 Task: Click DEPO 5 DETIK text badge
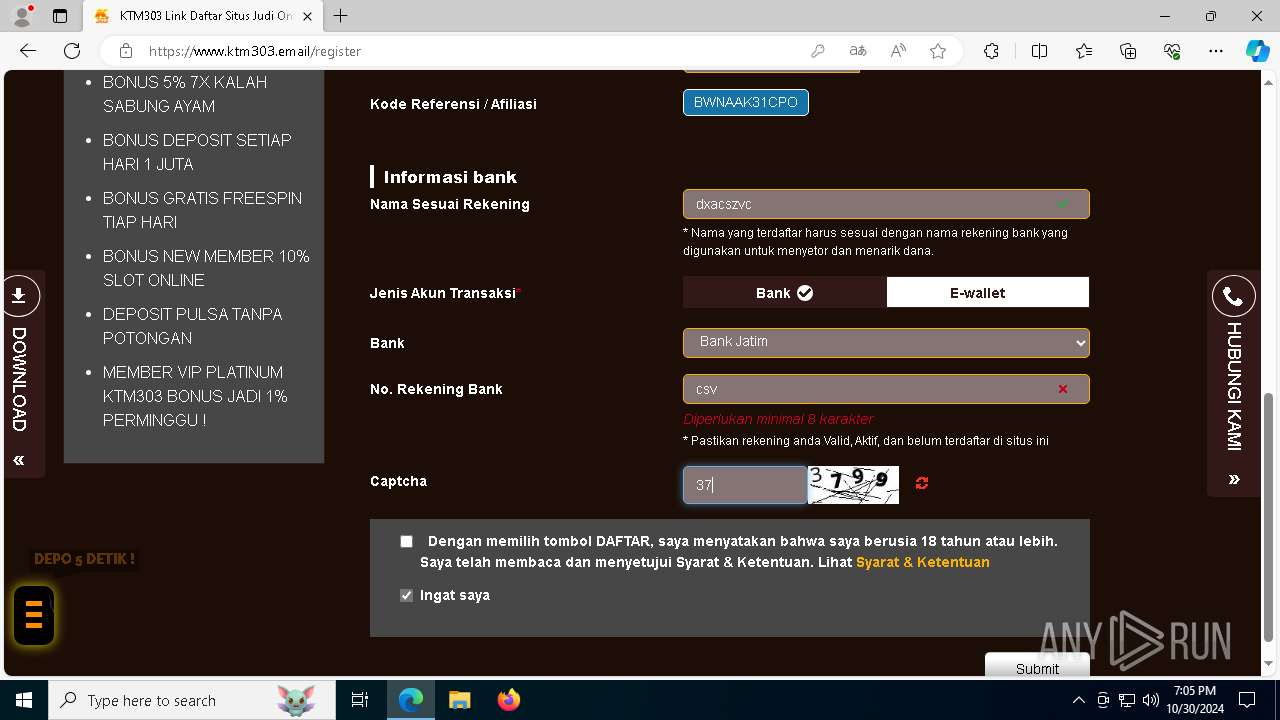click(84, 559)
